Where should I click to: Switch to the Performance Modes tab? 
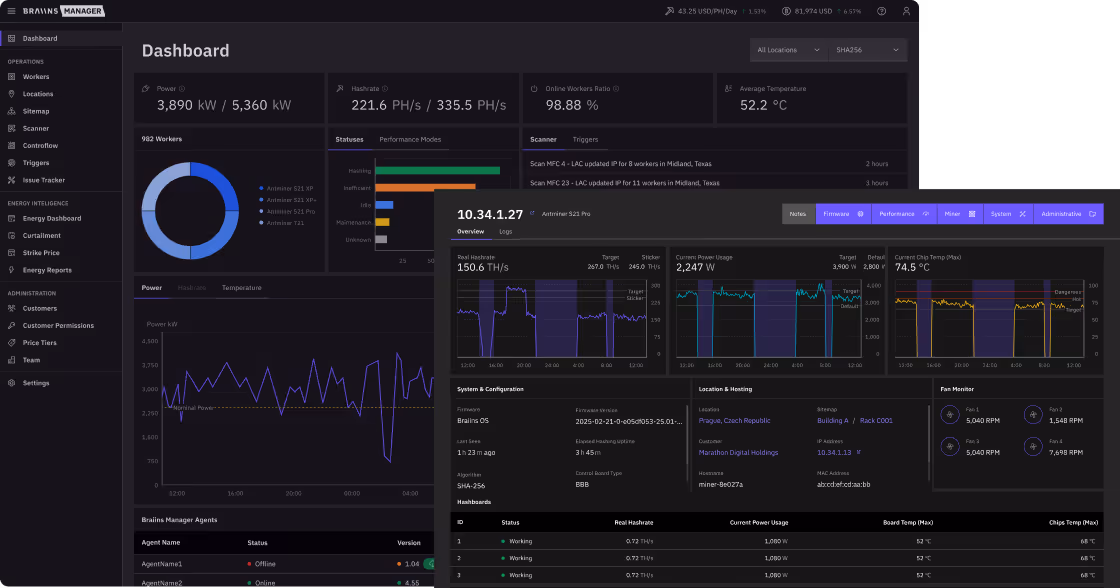pos(410,139)
